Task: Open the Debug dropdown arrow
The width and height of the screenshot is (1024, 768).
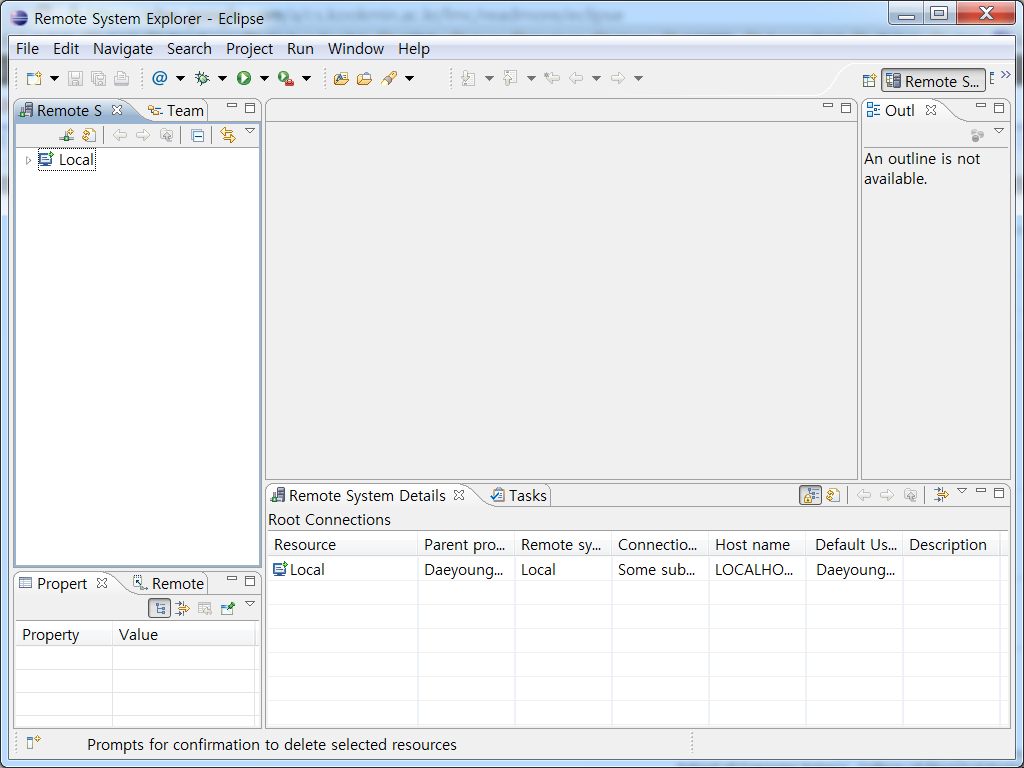Action: pyautogui.click(x=222, y=79)
